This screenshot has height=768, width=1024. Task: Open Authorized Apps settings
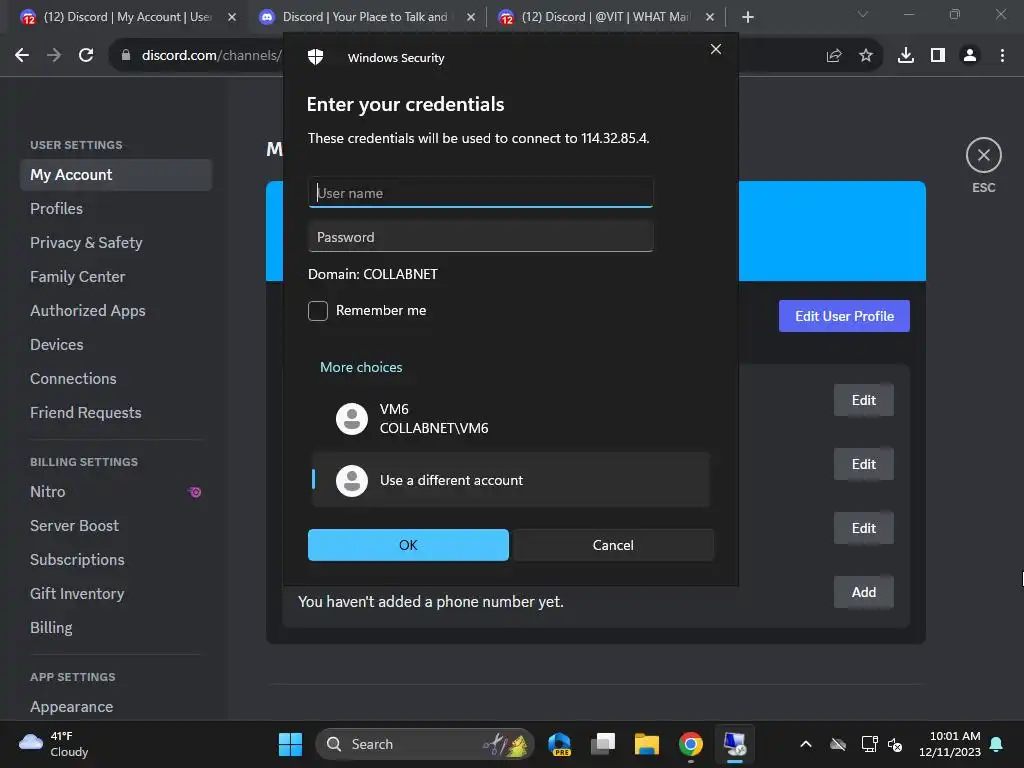[x=116, y=310]
